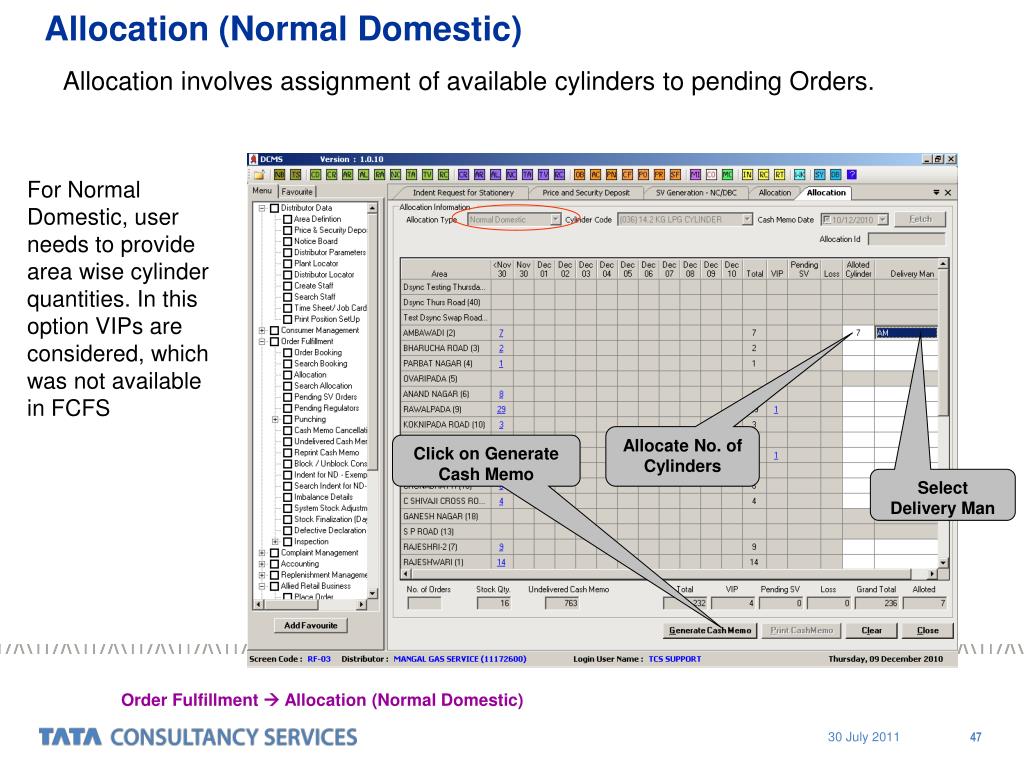Tick the Reprint Cash Memo checkbox
This screenshot has width=1024, height=768.
287,453
